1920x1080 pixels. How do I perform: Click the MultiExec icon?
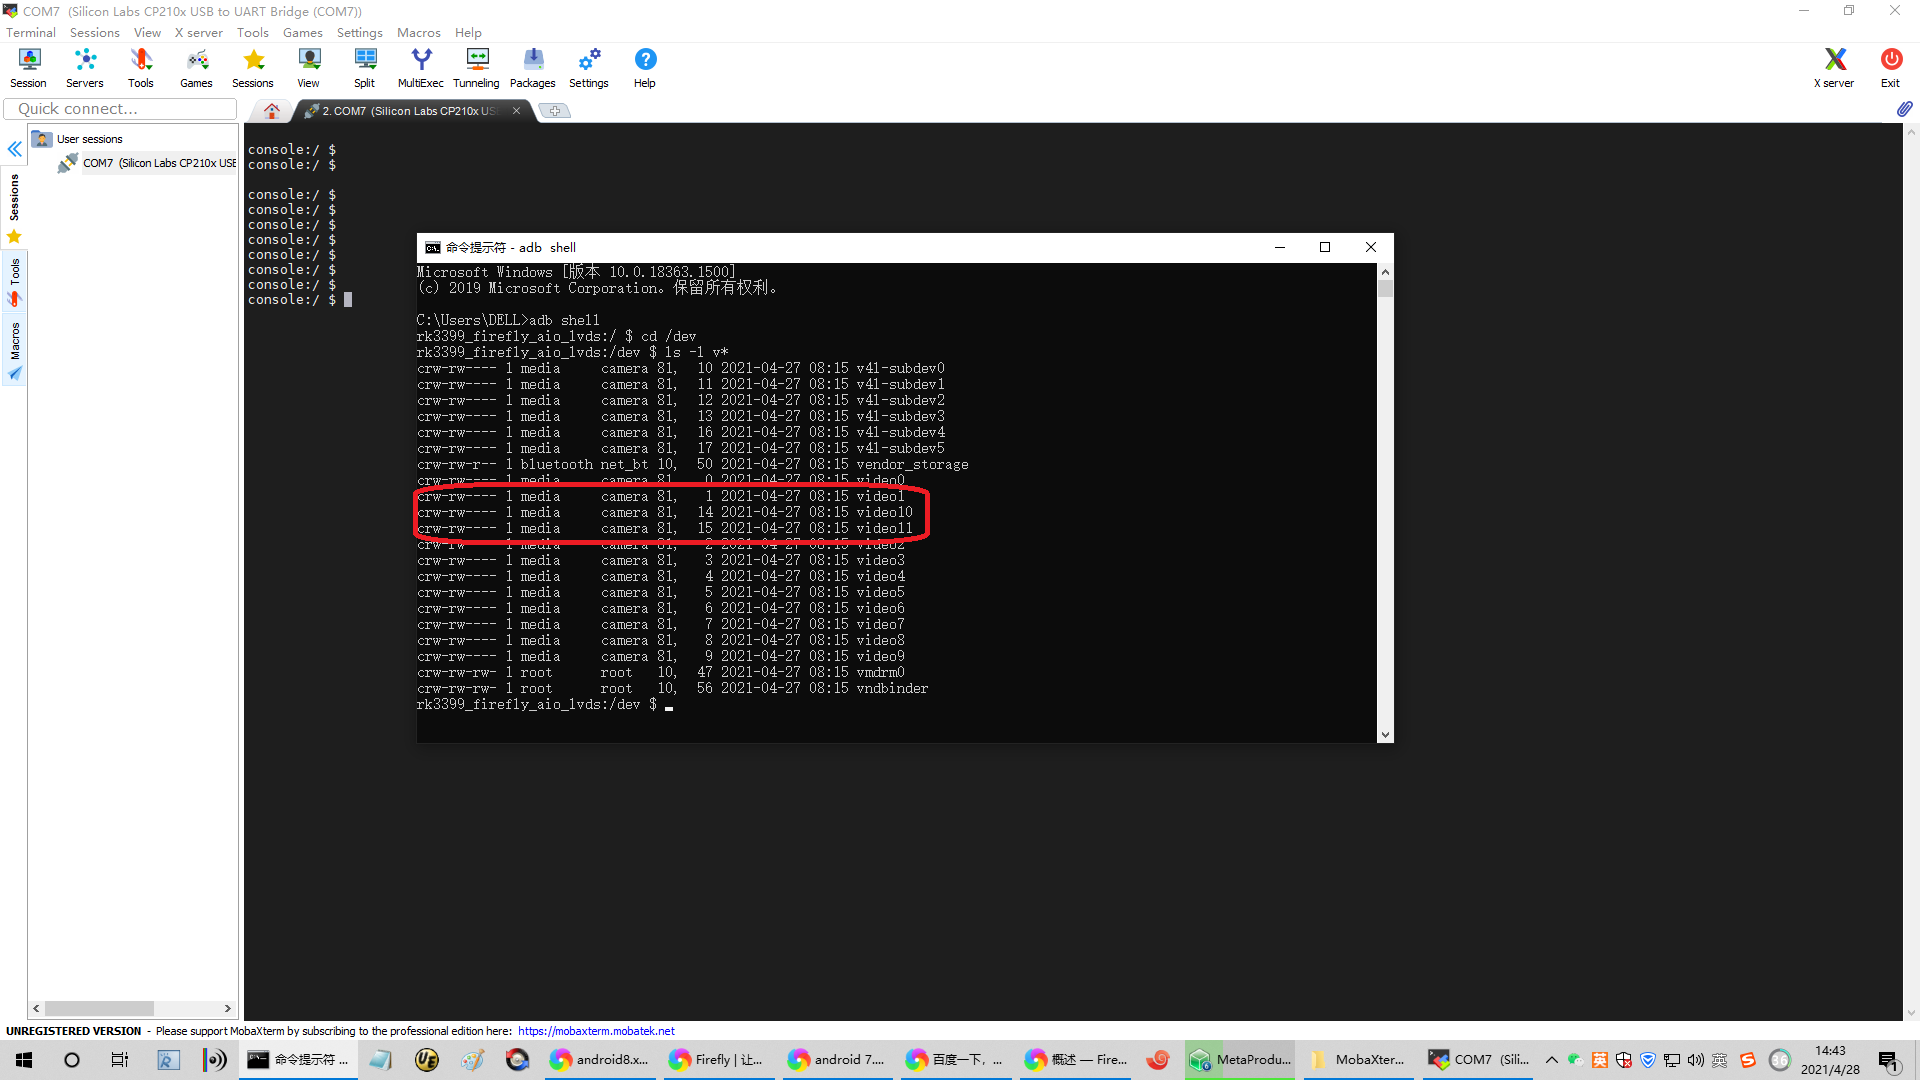pyautogui.click(x=420, y=68)
